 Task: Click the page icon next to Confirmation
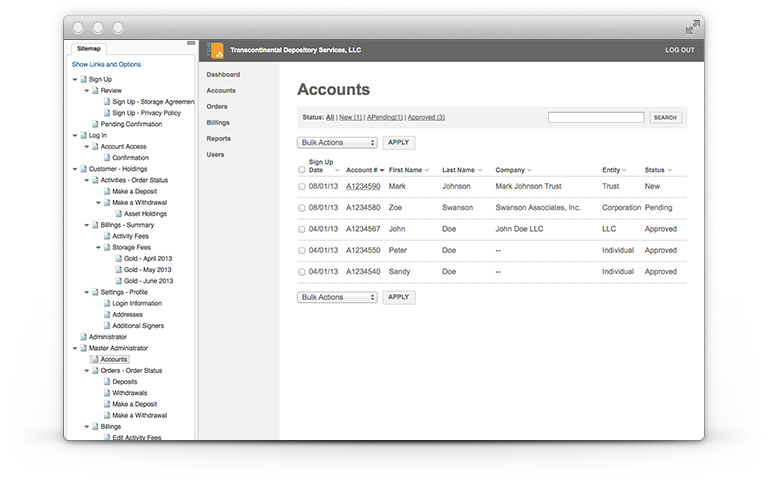click(x=107, y=158)
